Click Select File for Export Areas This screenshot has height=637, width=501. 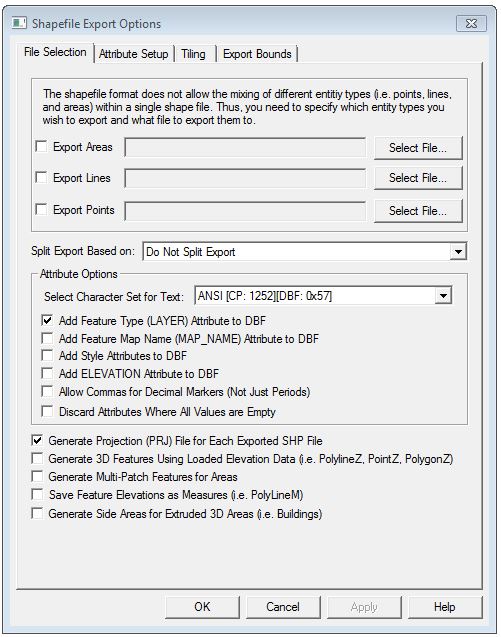pos(418,148)
